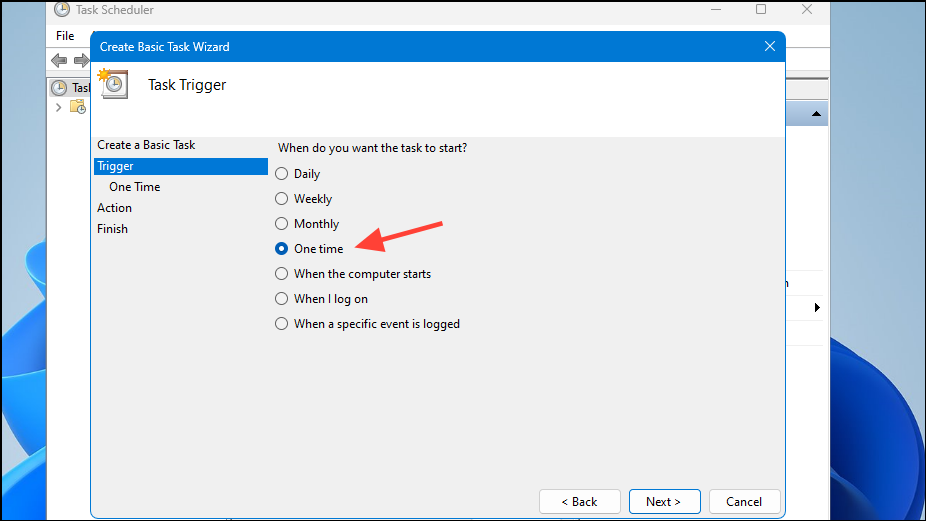
Task: Click the Task Scheduler Library folder icon
Action: 78,107
